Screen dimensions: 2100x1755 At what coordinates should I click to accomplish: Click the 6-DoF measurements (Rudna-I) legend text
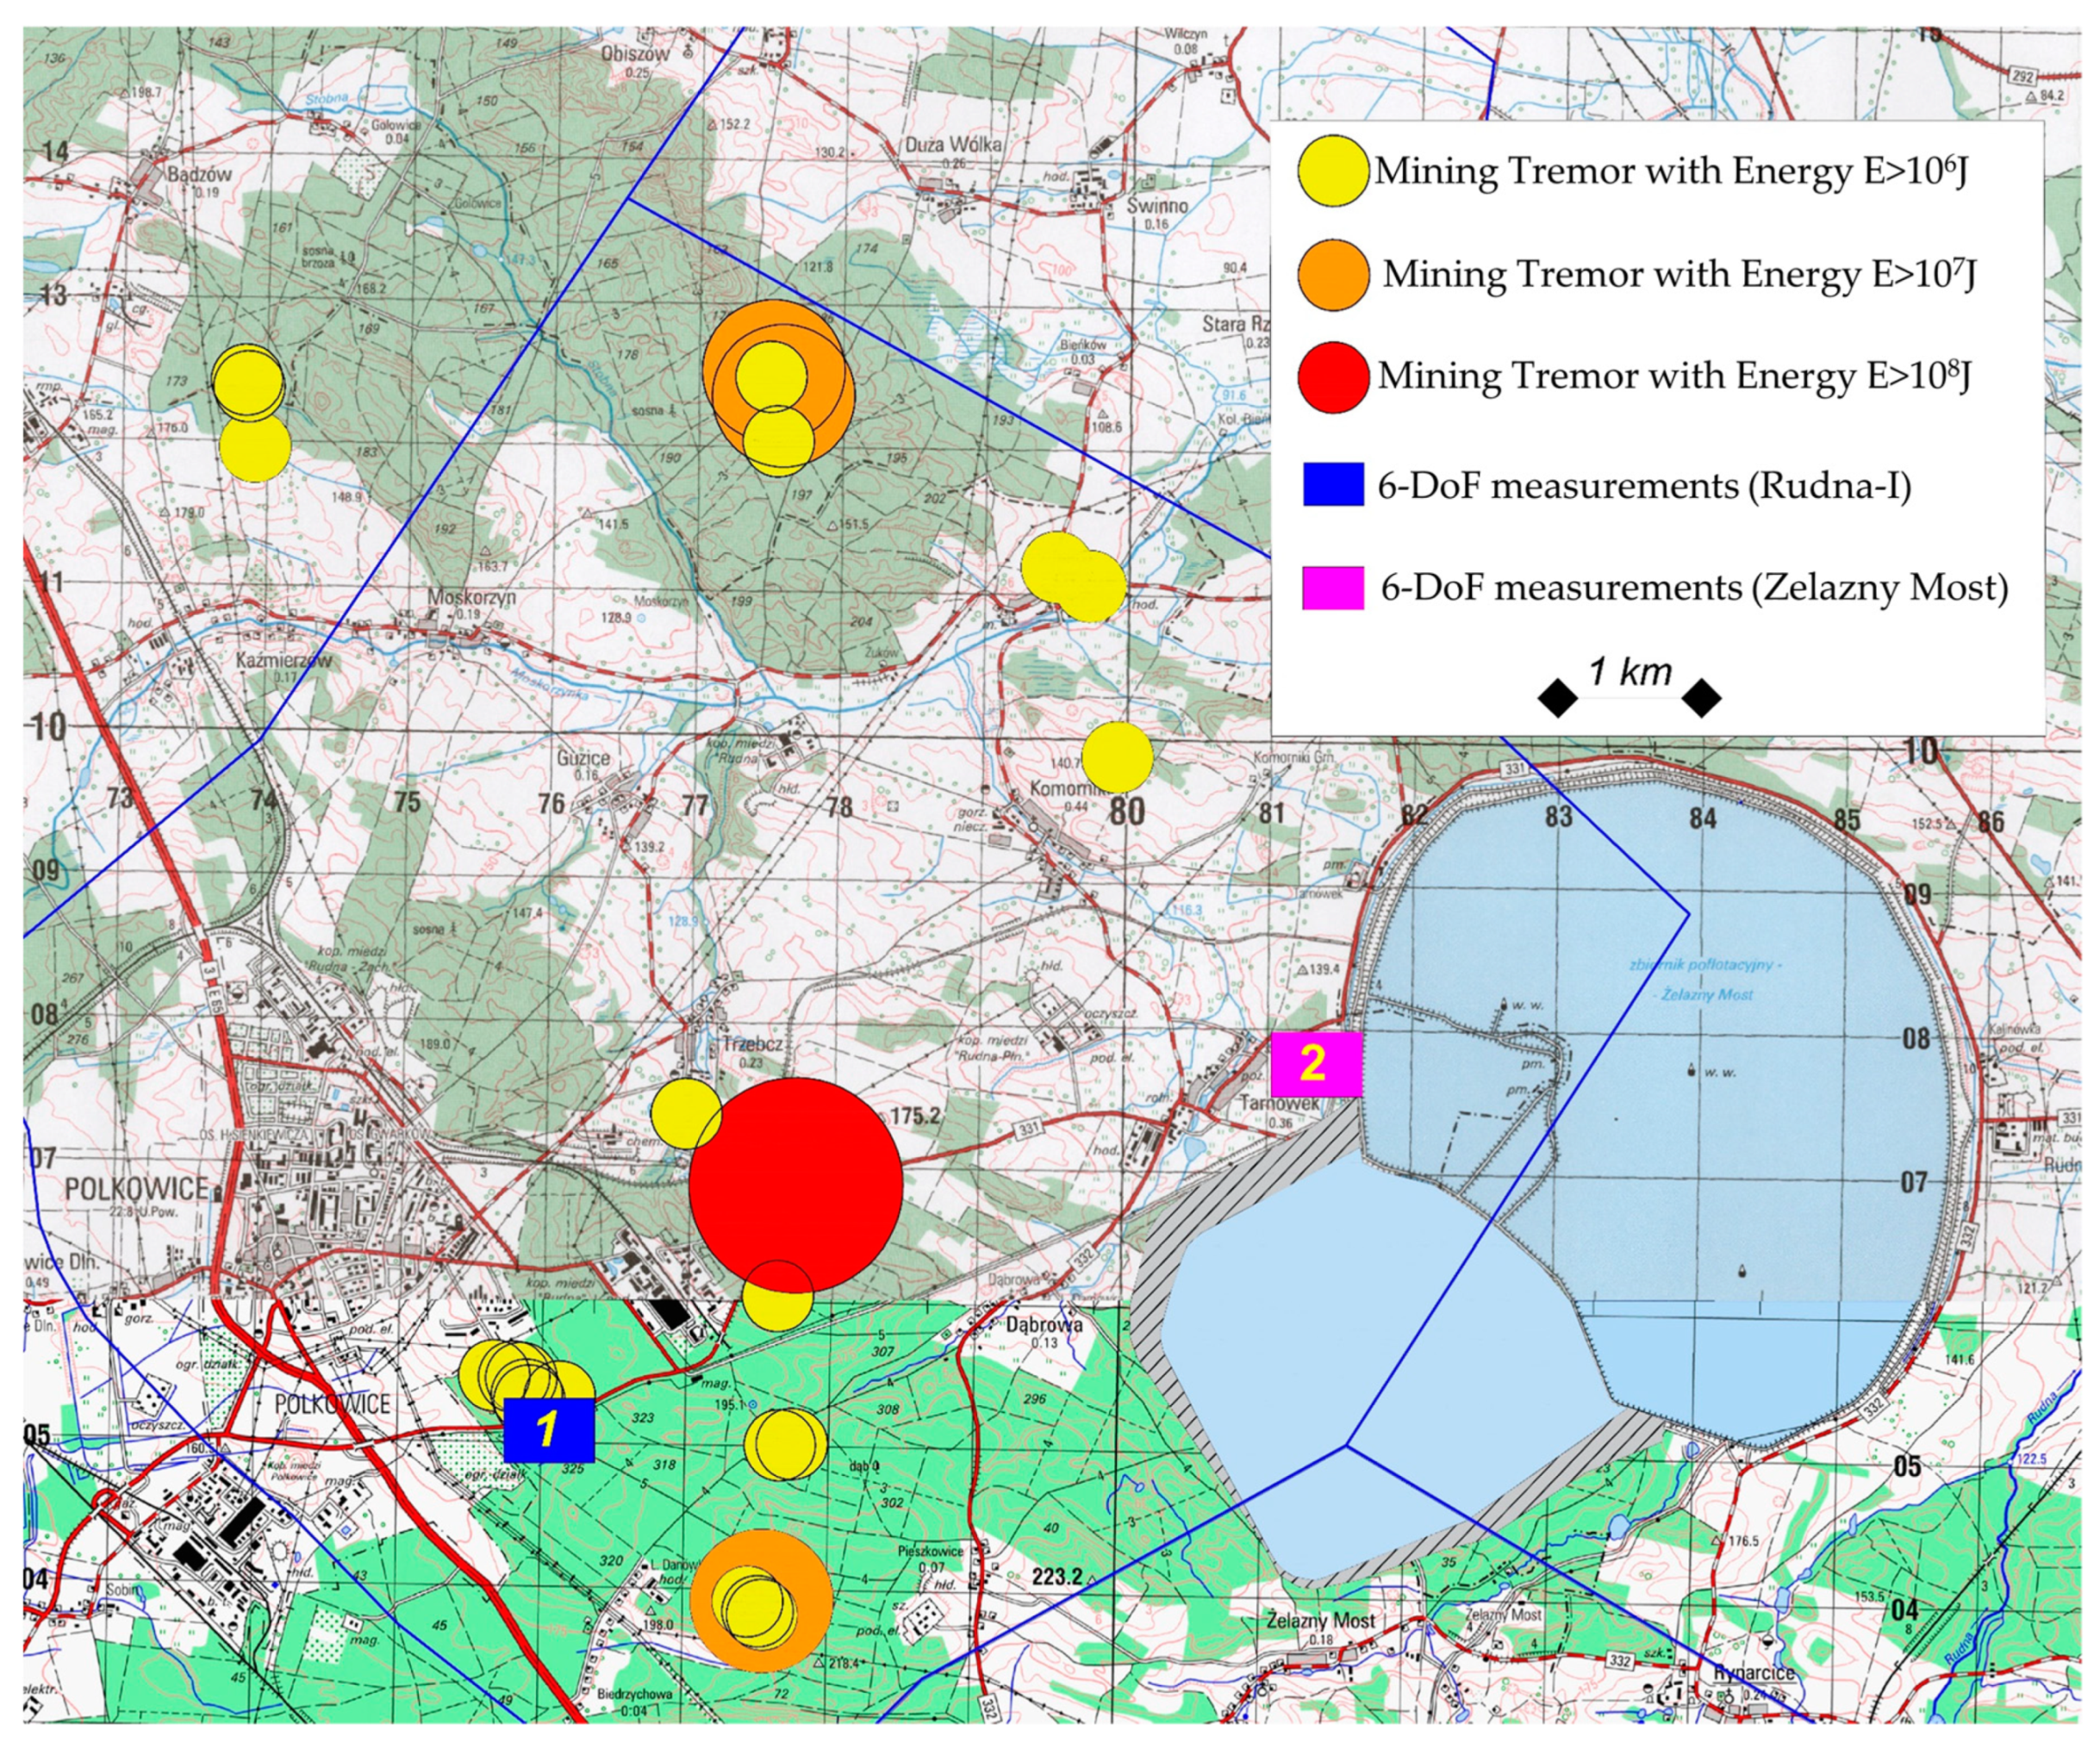coord(1644,486)
